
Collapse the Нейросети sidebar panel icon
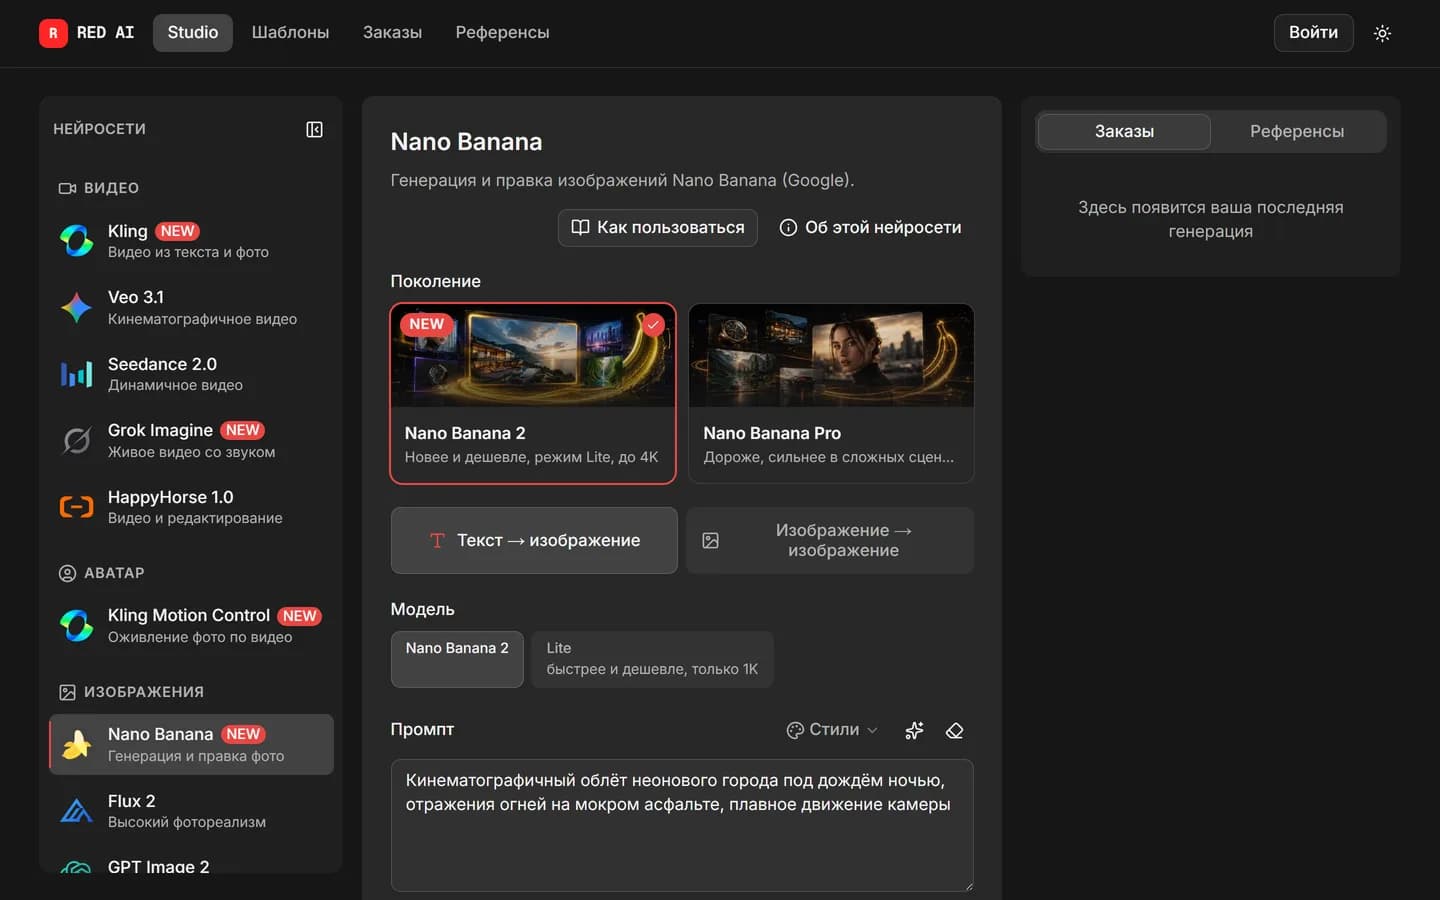tap(314, 129)
